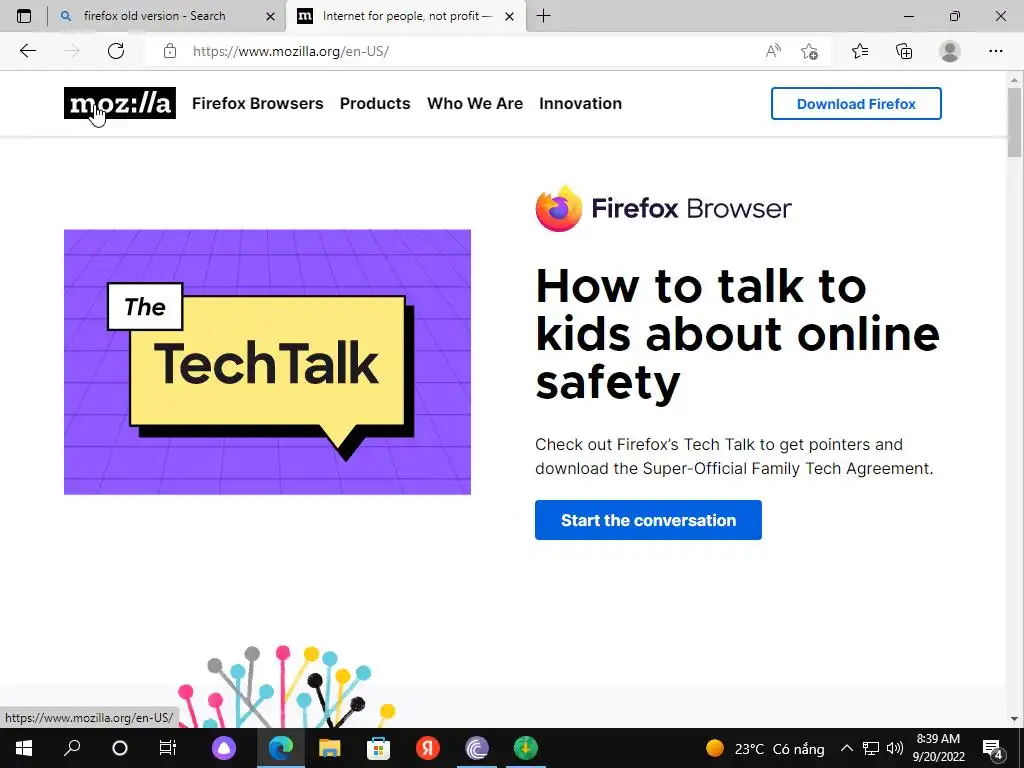Screen dimensions: 1024x768
Task: Click the mozilla logo
Action: (120, 103)
